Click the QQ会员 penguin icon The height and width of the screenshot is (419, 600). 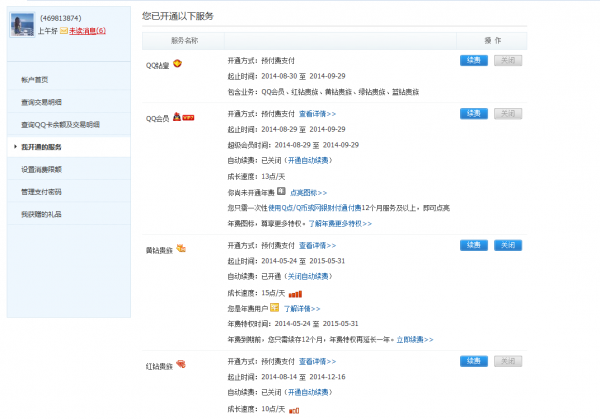coord(177,117)
